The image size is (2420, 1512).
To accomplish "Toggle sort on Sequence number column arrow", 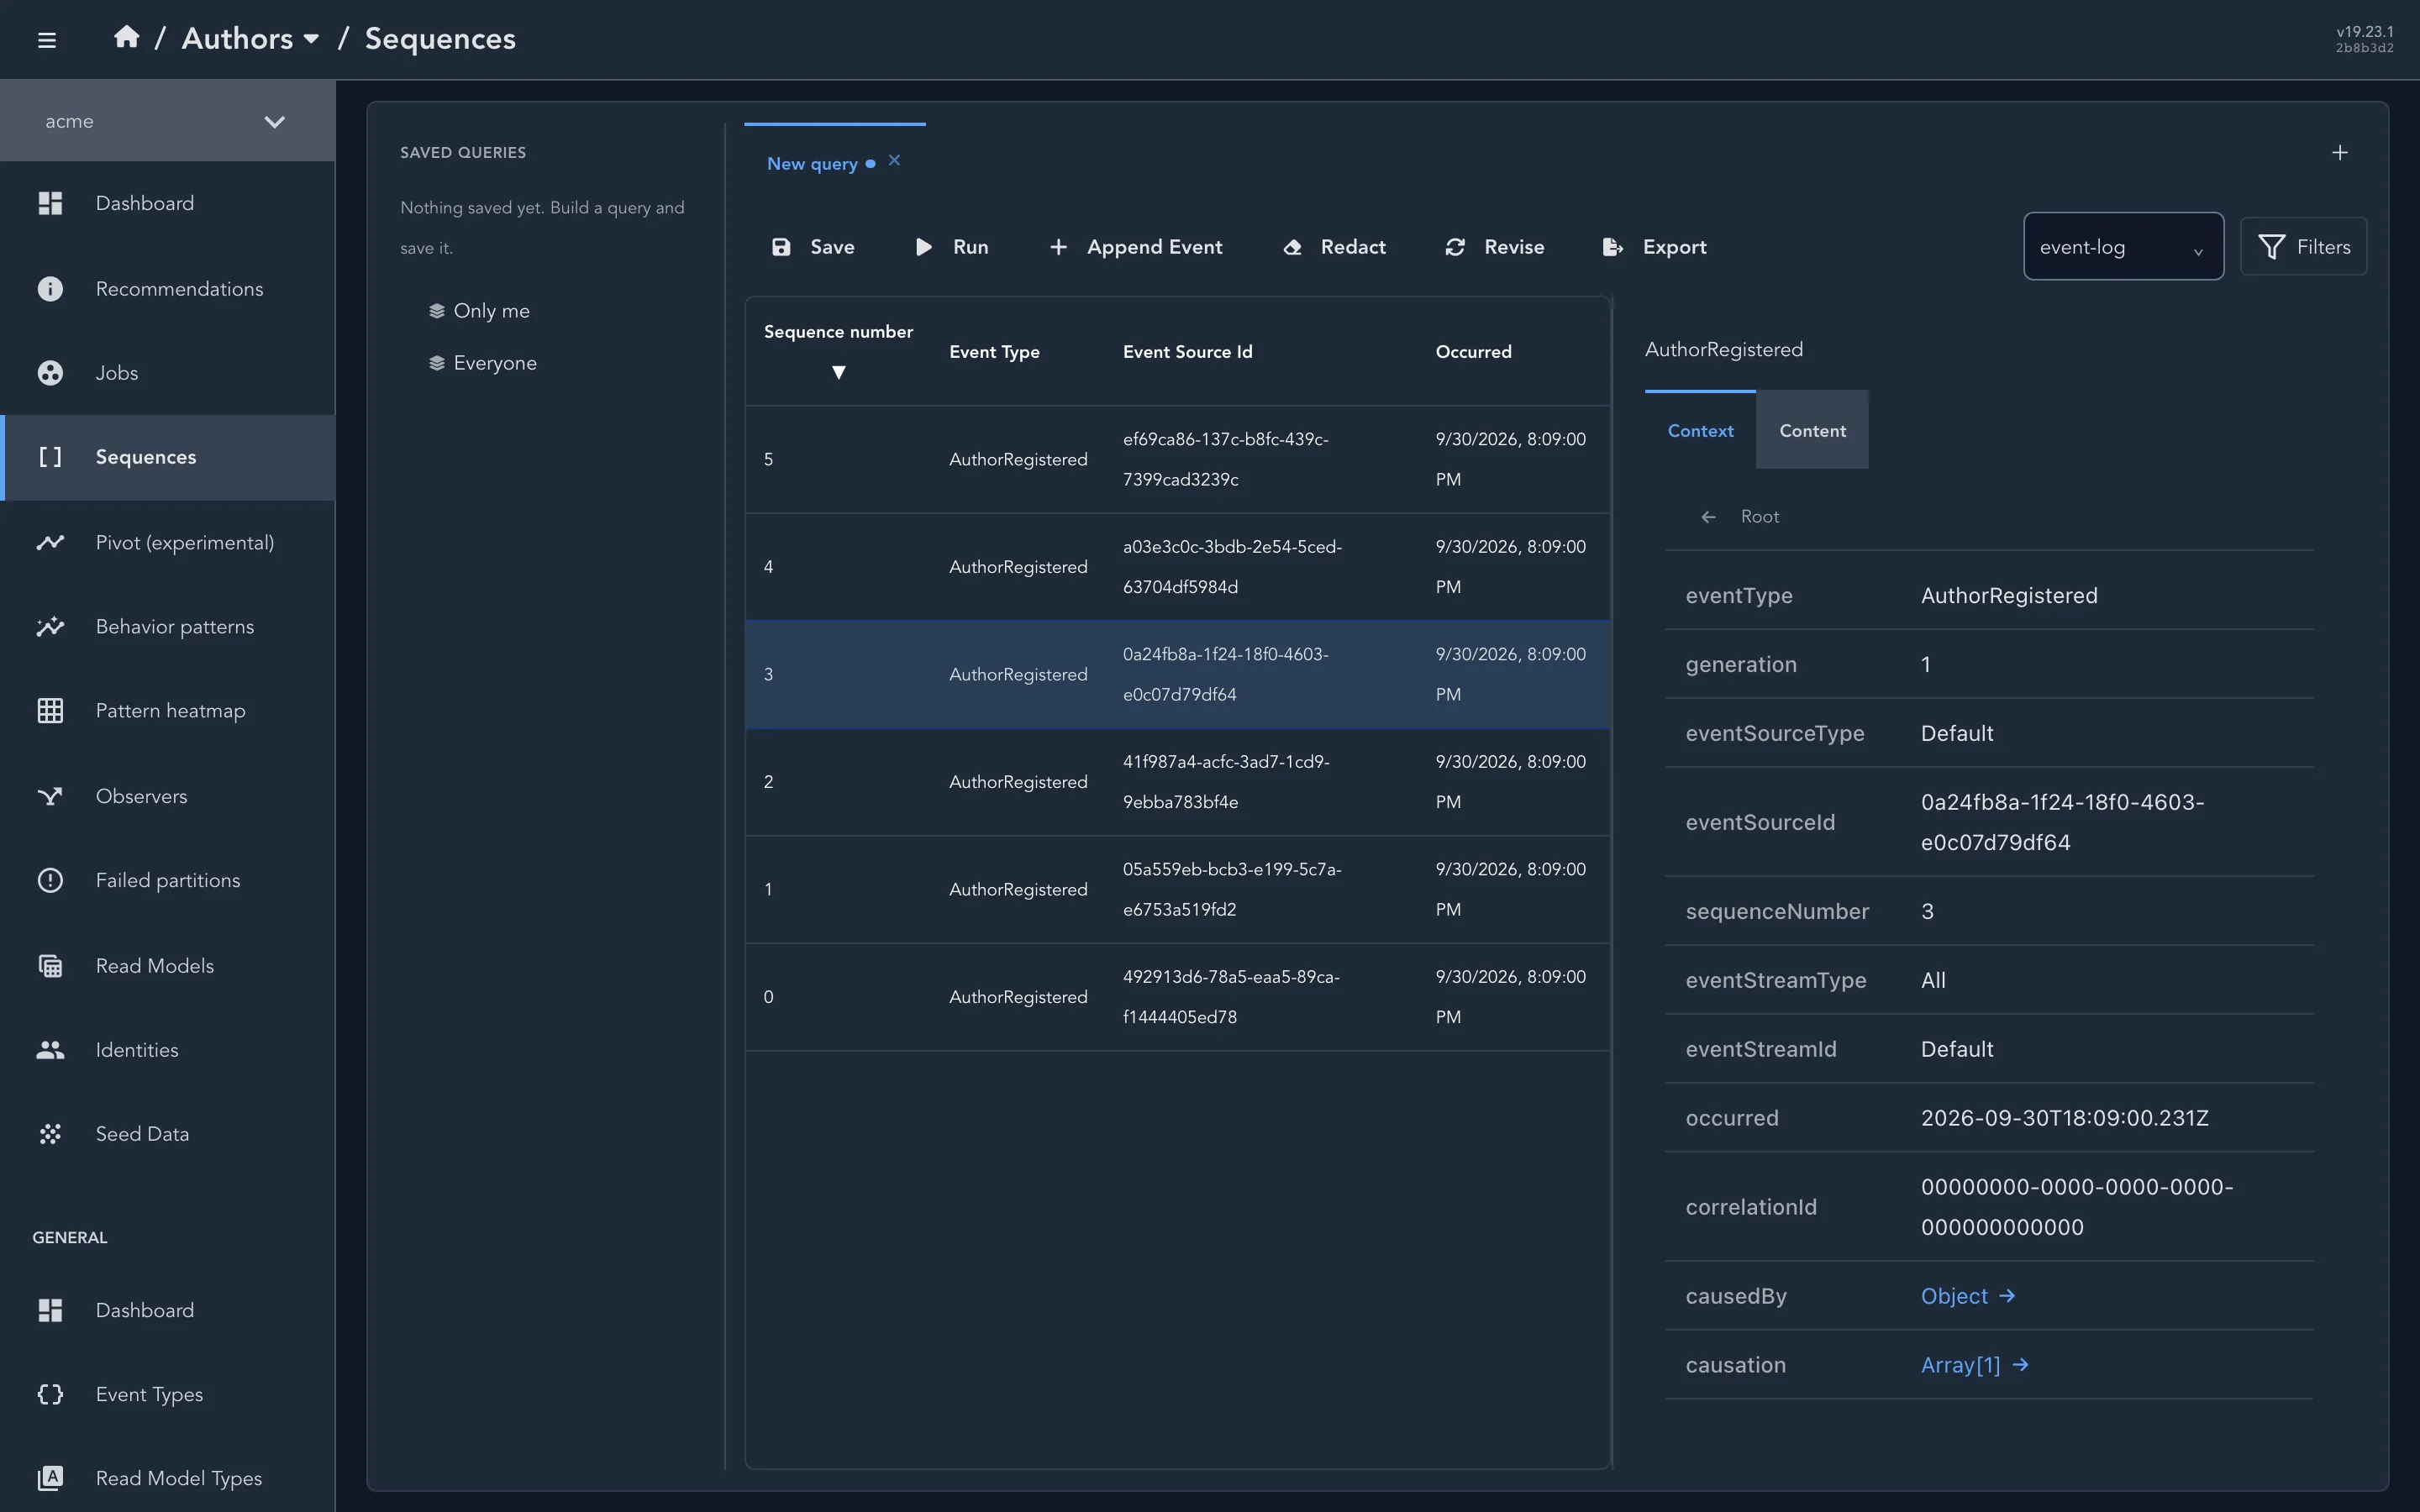I will tap(839, 372).
